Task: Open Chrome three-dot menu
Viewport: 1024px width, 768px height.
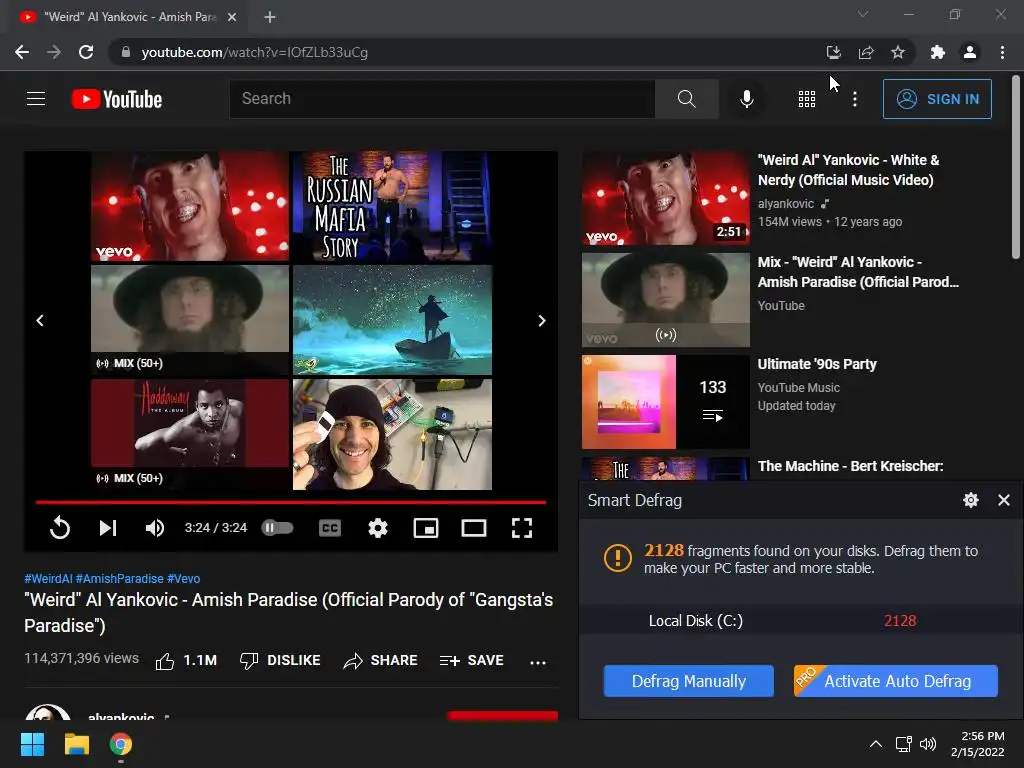Action: (x=1002, y=52)
